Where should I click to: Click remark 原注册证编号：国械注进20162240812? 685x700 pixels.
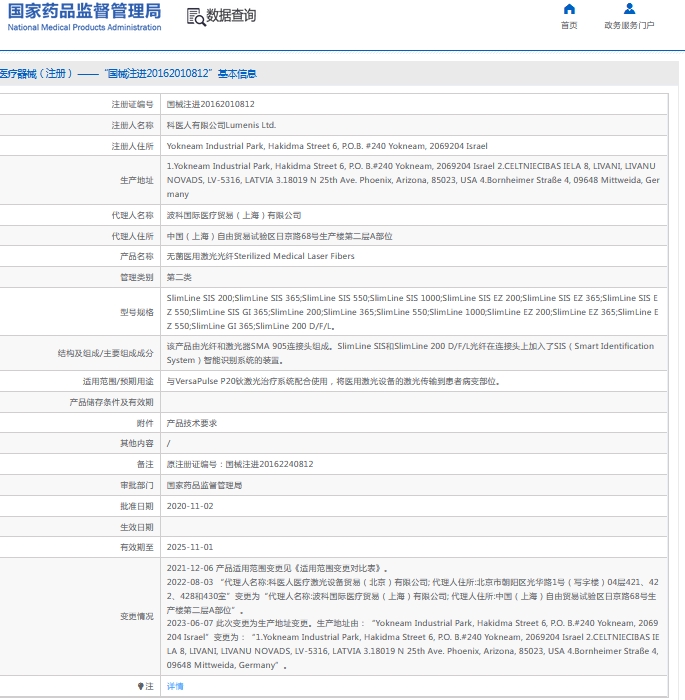(x=240, y=464)
